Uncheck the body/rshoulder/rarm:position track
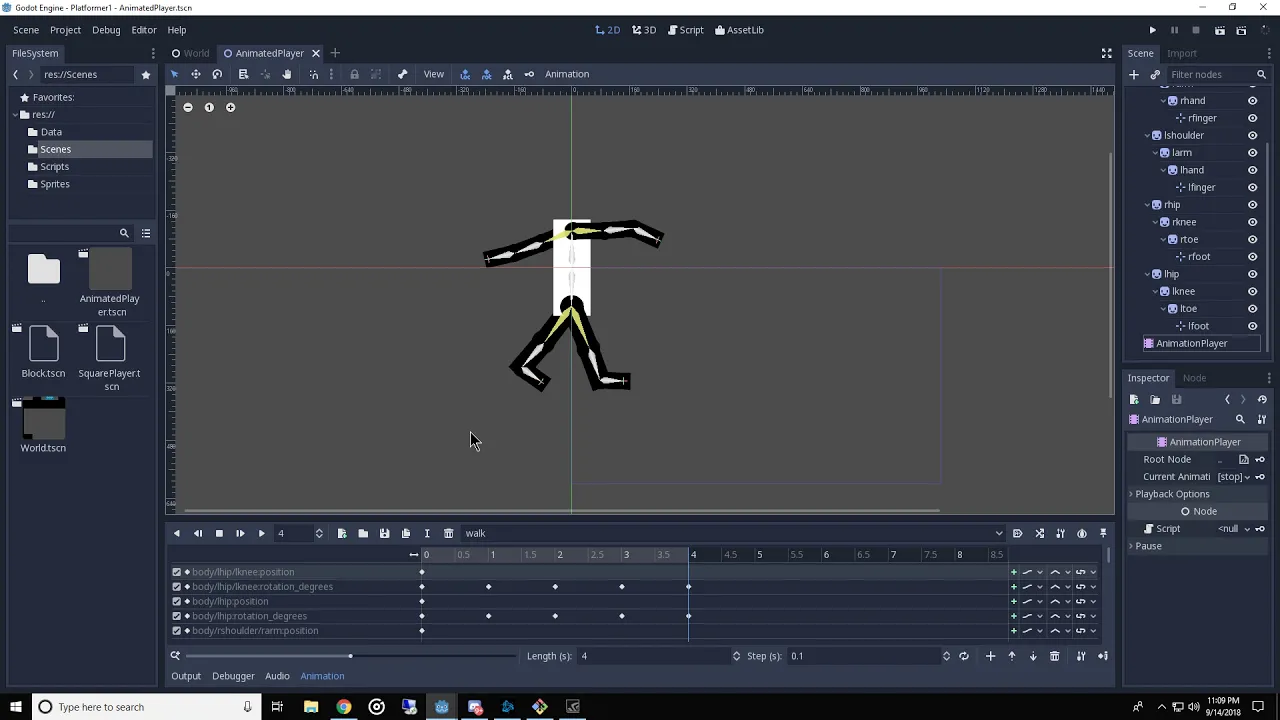 [x=177, y=631]
